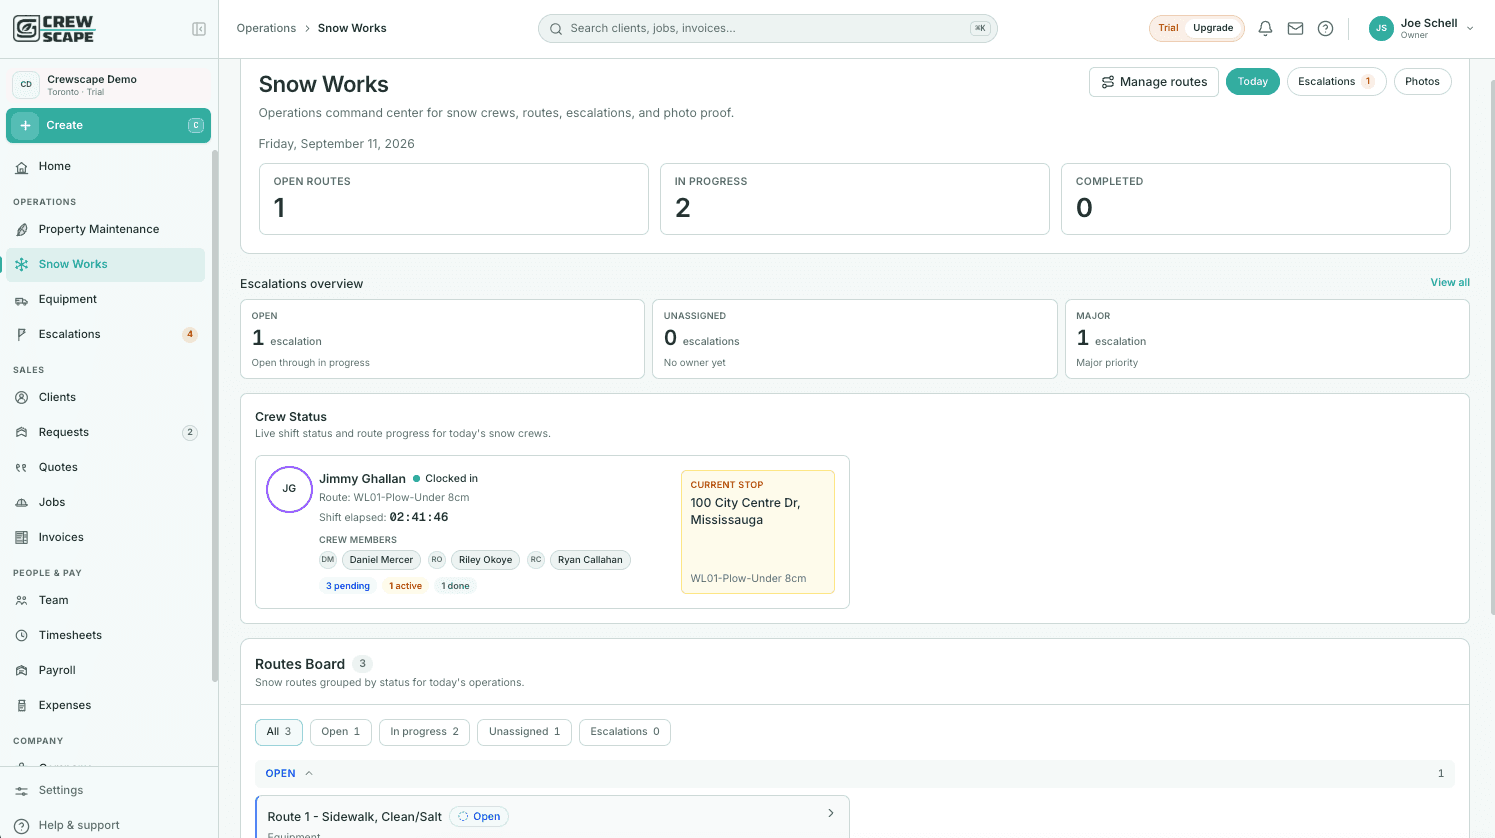The width and height of the screenshot is (1495, 838).
Task: Collapse the sidebar with the panel icon
Action: click(x=199, y=29)
